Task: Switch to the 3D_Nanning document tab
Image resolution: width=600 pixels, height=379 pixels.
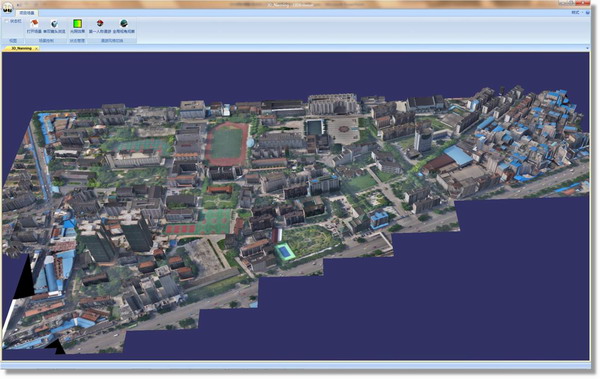Action: pos(21,49)
